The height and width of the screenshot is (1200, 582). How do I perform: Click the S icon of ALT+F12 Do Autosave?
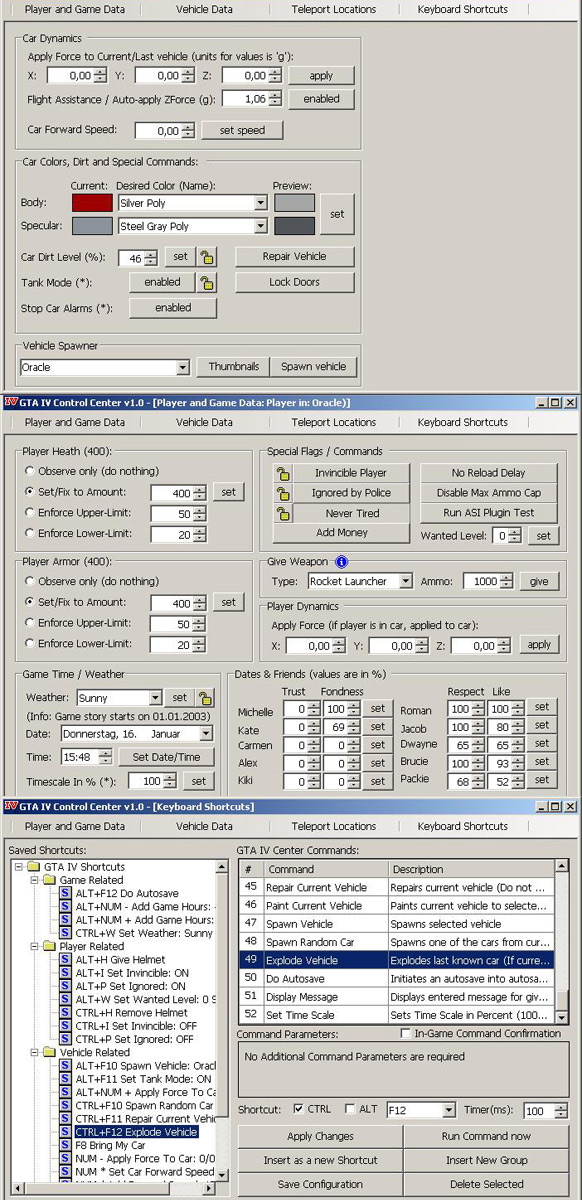pyautogui.click(x=65, y=893)
